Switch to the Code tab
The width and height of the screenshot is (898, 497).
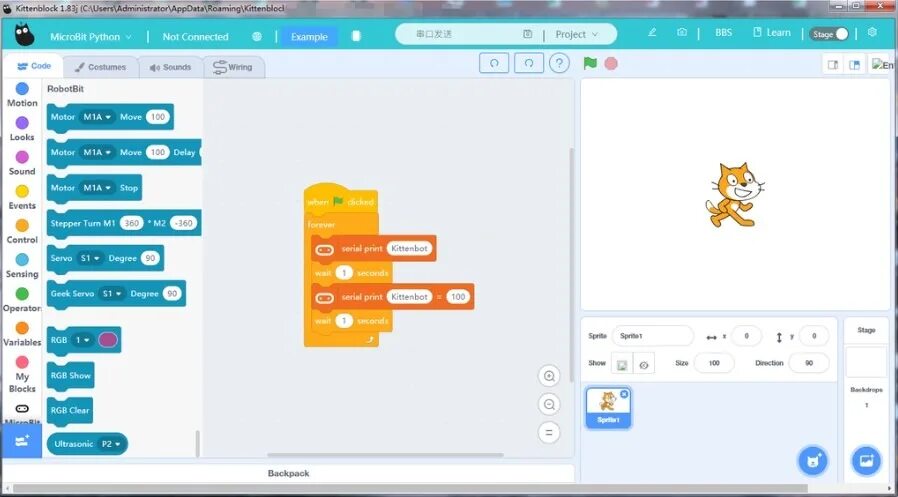click(x=34, y=66)
